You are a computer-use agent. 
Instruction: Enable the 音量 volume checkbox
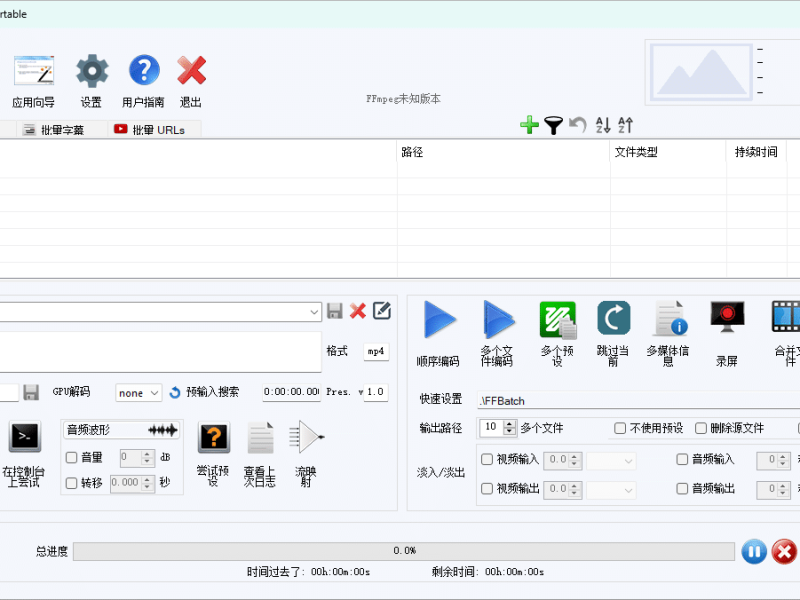(71, 457)
